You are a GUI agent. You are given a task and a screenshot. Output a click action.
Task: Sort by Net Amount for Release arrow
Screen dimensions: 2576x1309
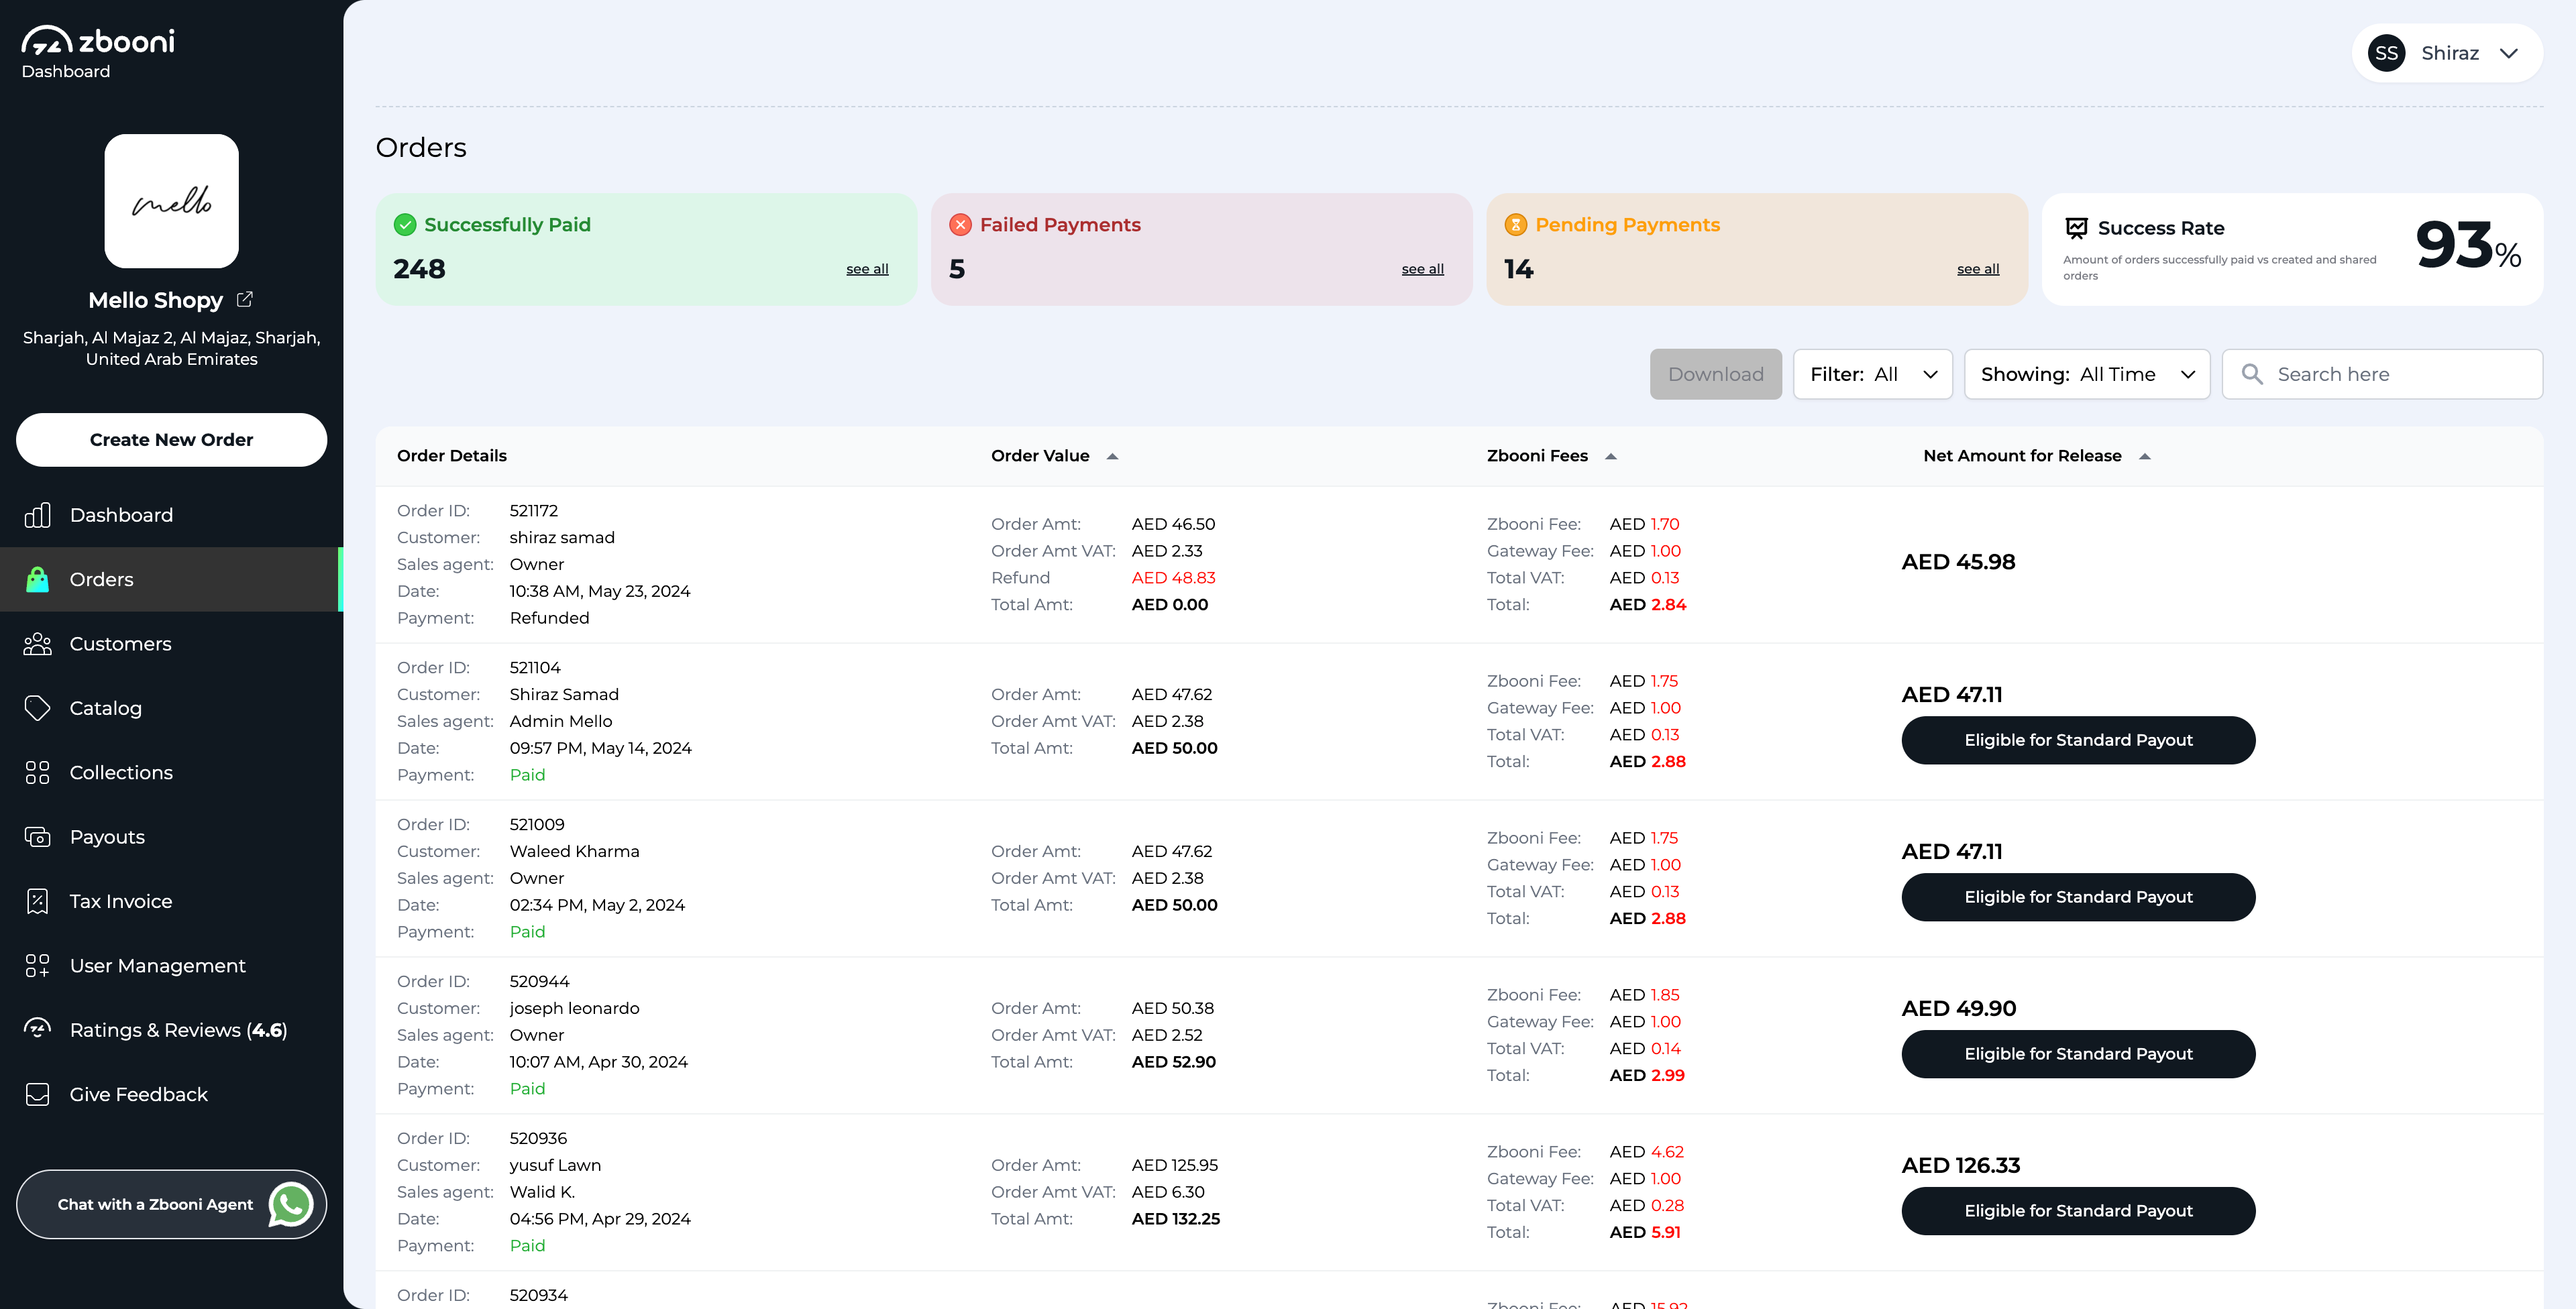click(x=2144, y=456)
